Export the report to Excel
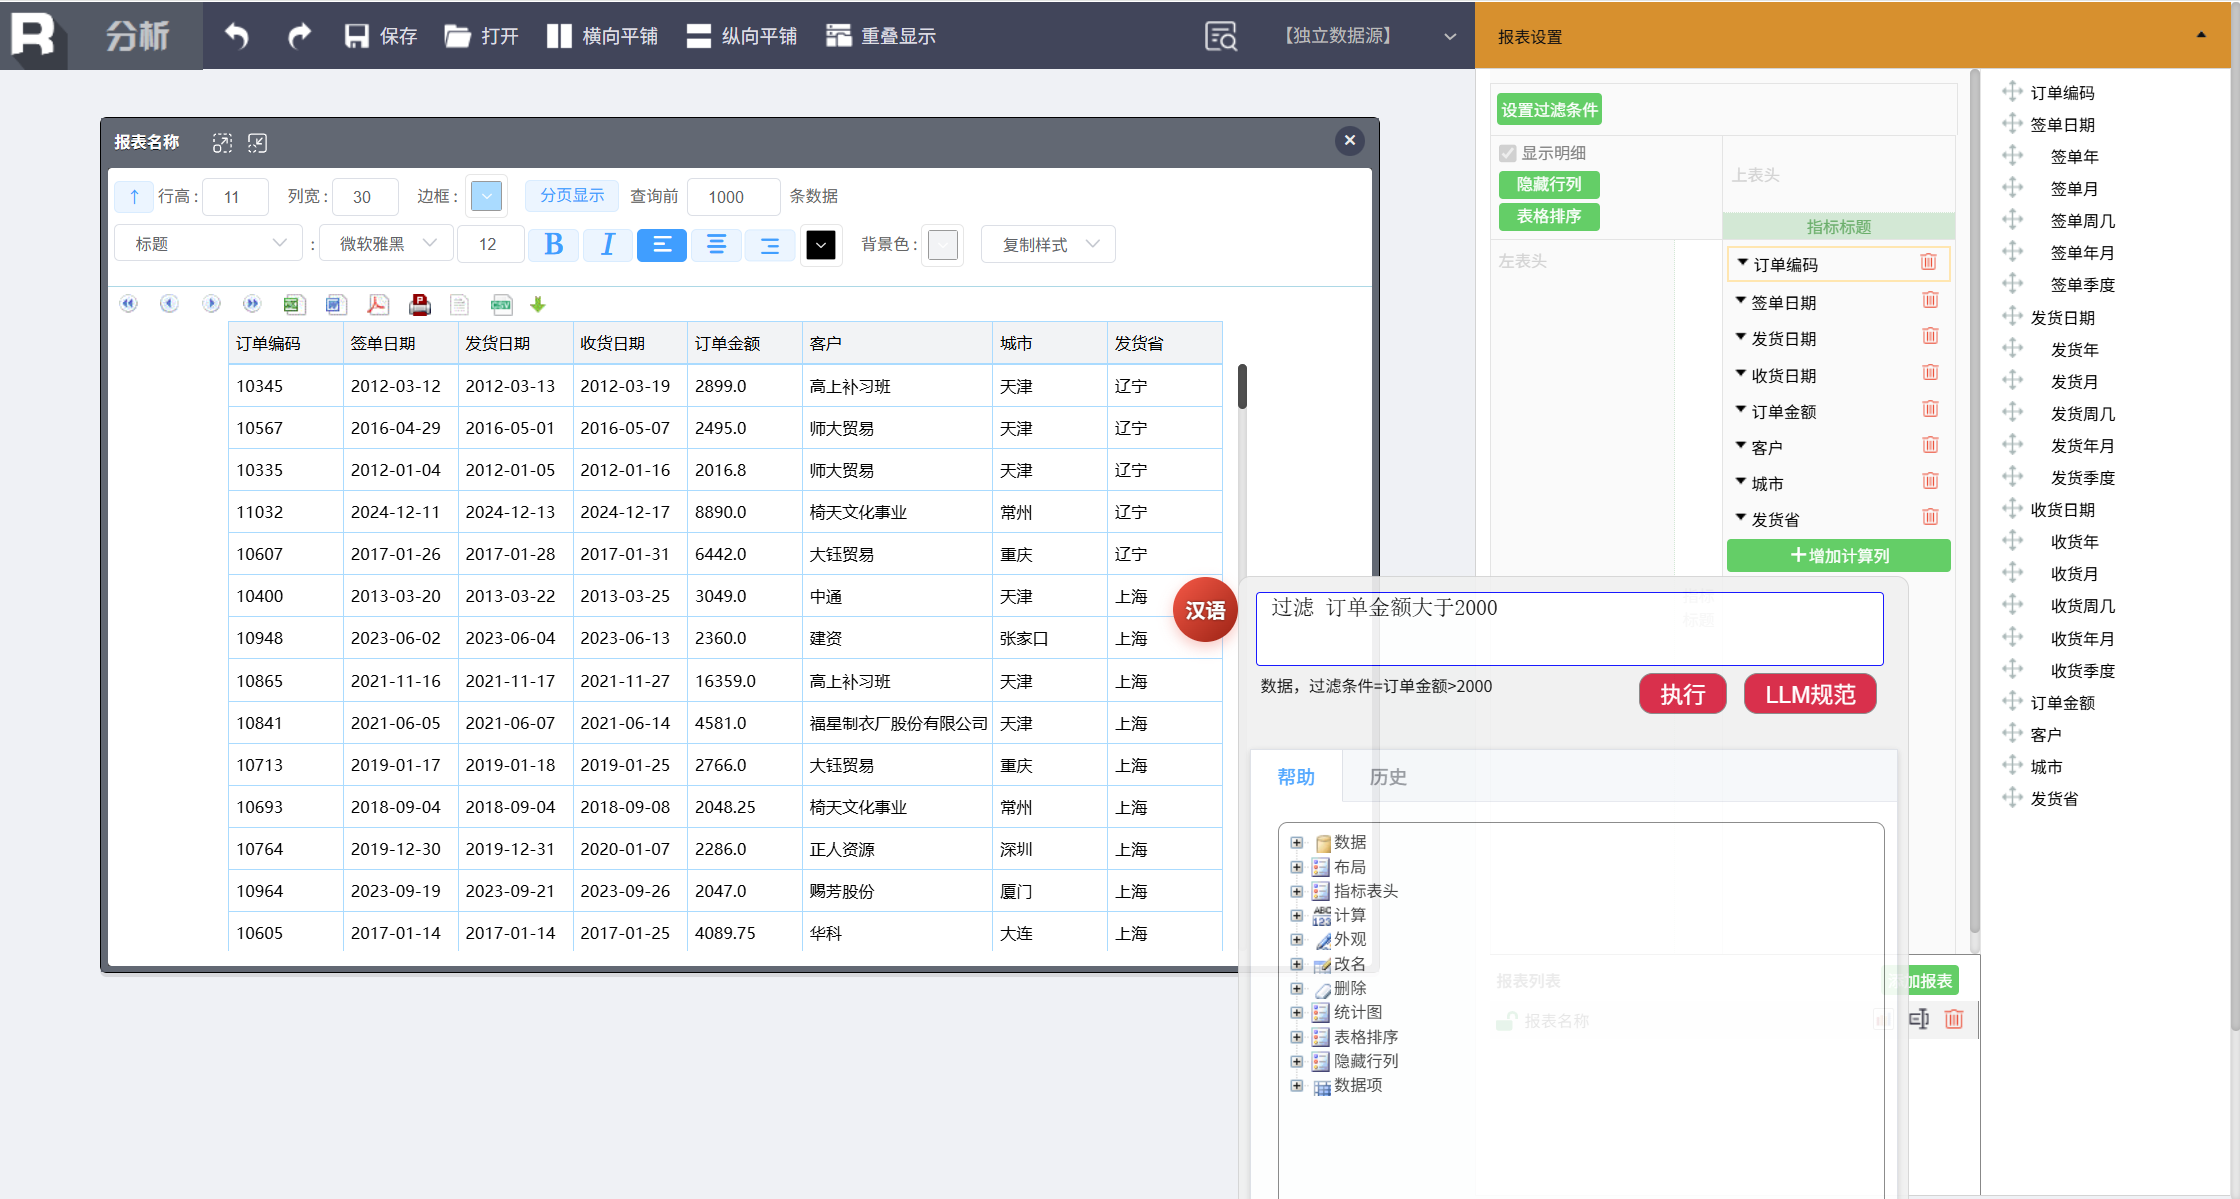2240x1199 pixels. click(293, 304)
